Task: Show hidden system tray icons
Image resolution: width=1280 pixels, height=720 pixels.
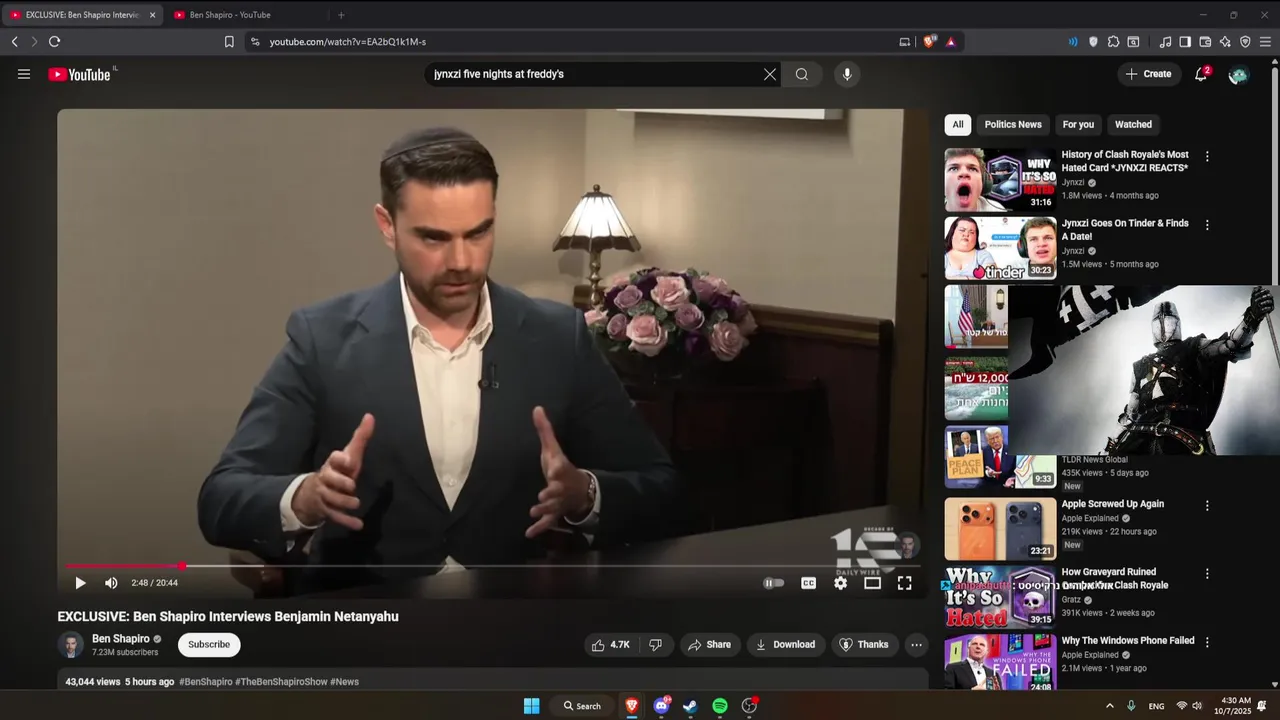Action: 1109,706
